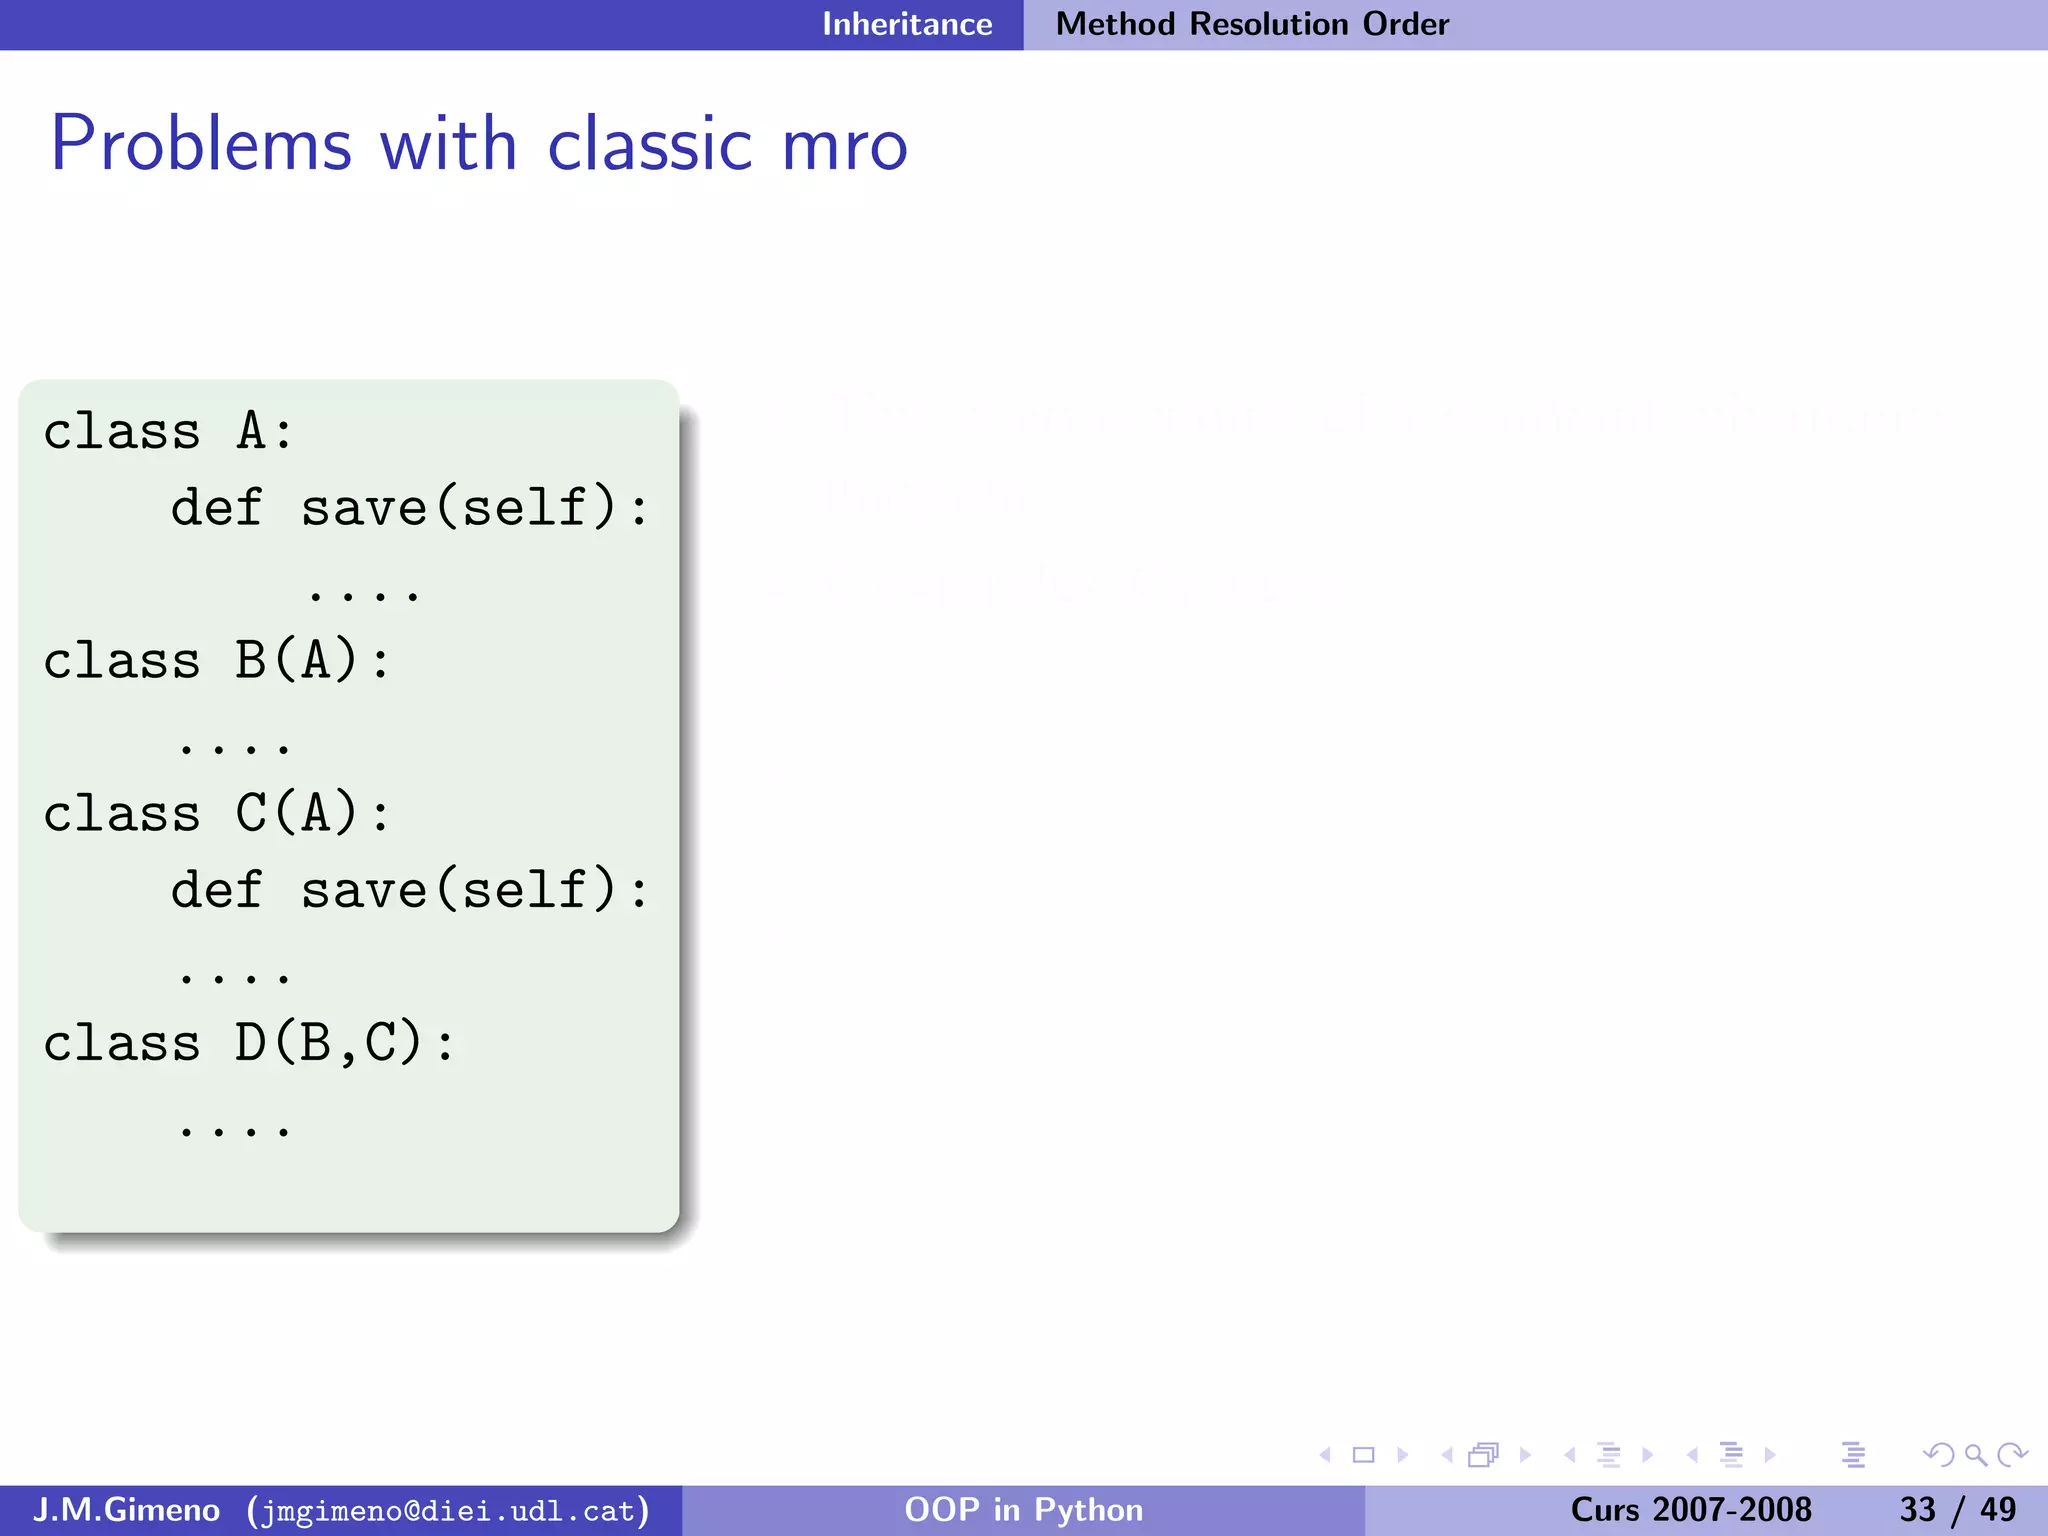Screen dimensions: 2048x1536
Task: Click author name J.M.Gimeno in footer
Action: point(126,1509)
